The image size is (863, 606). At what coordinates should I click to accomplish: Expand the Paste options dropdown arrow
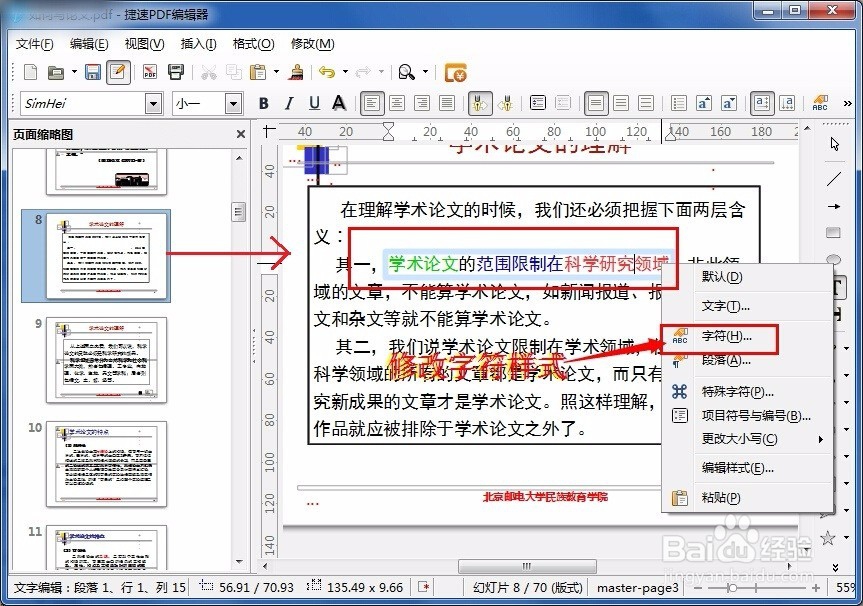[x=276, y=72]
